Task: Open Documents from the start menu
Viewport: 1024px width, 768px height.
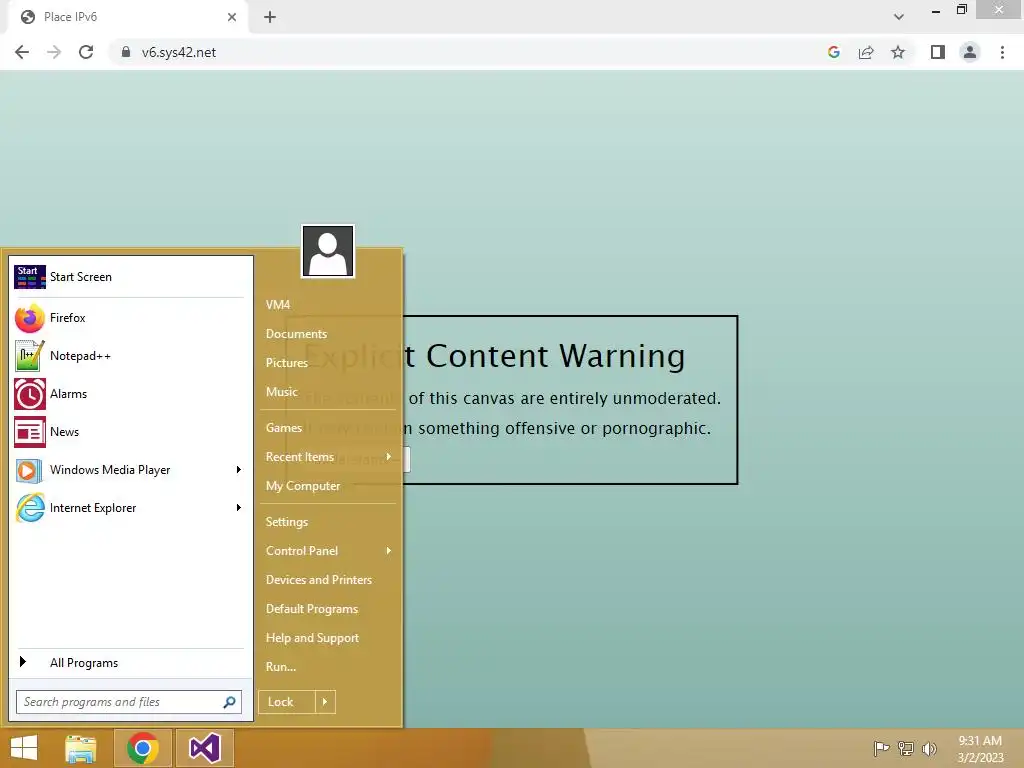Action: click(296, 334)
